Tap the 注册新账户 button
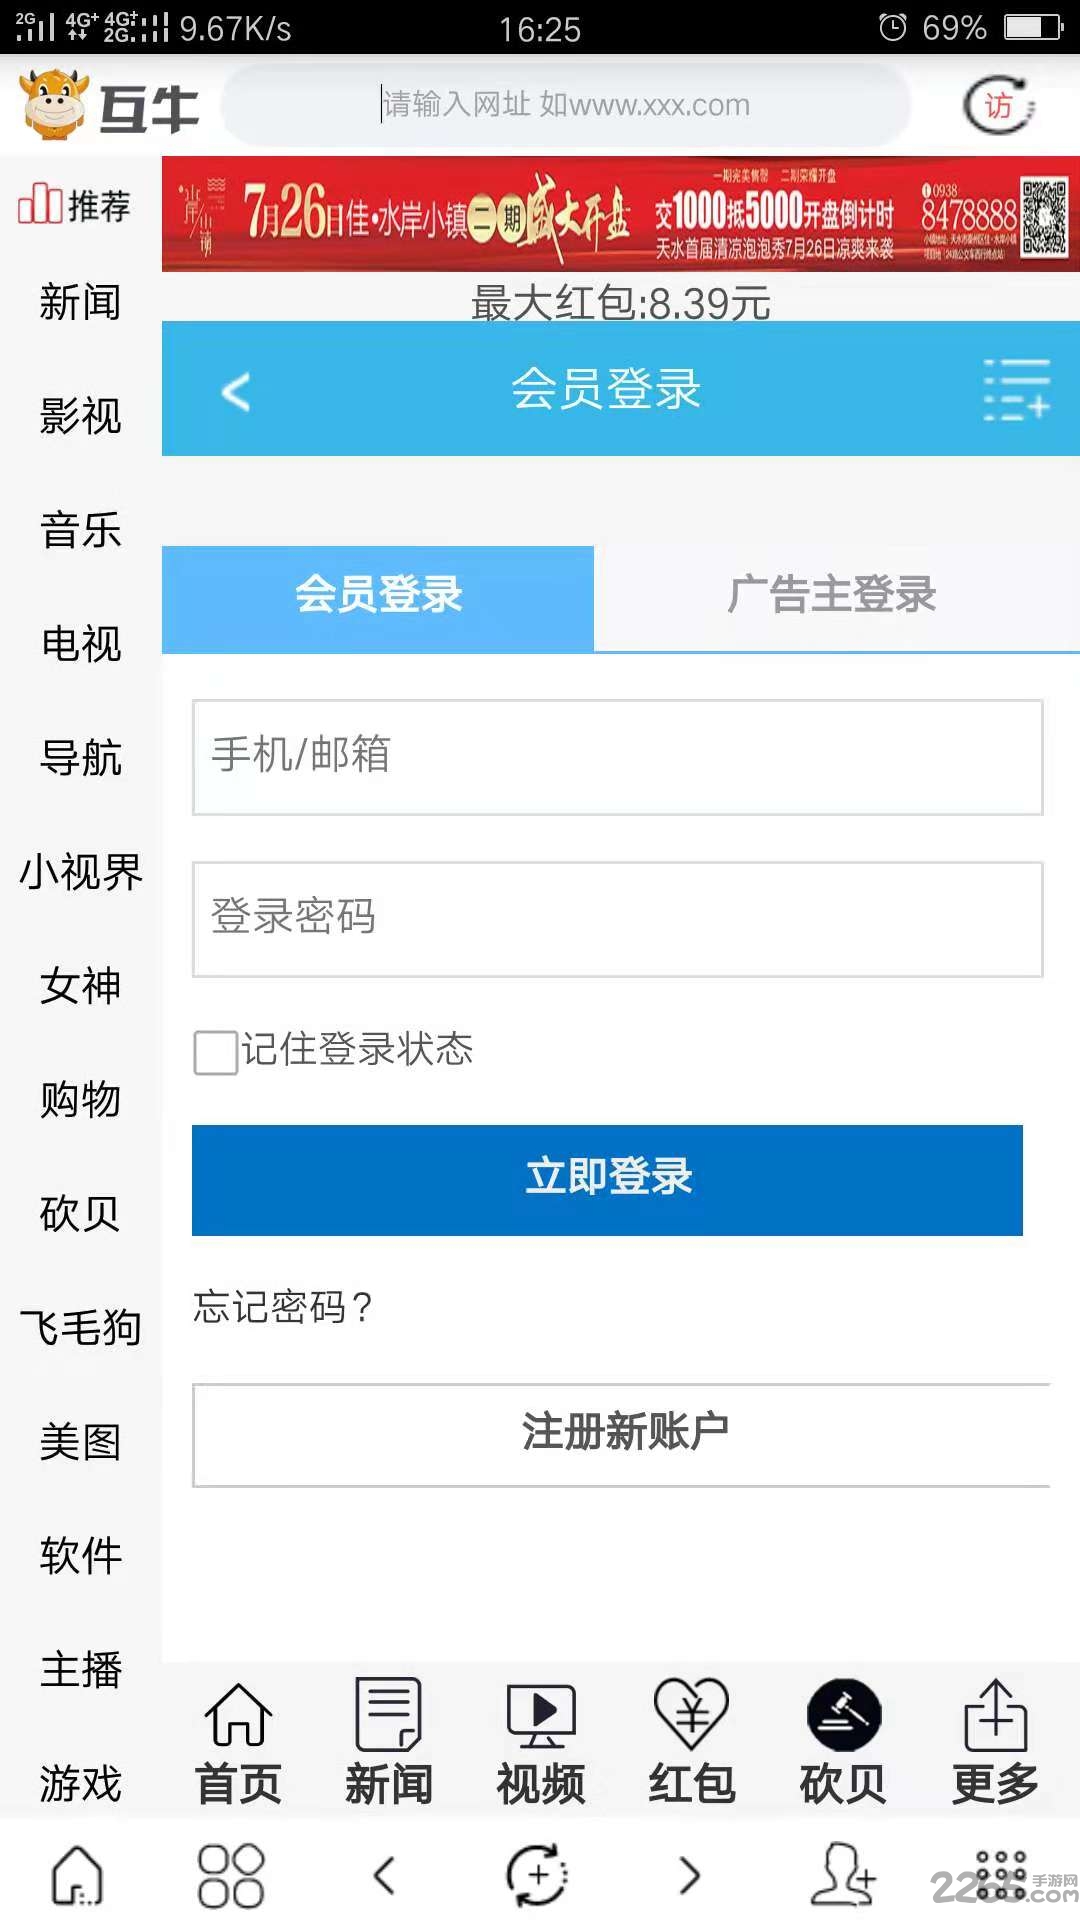The height and width of the screenshot is (1920, 1080). pos(622,1433)
